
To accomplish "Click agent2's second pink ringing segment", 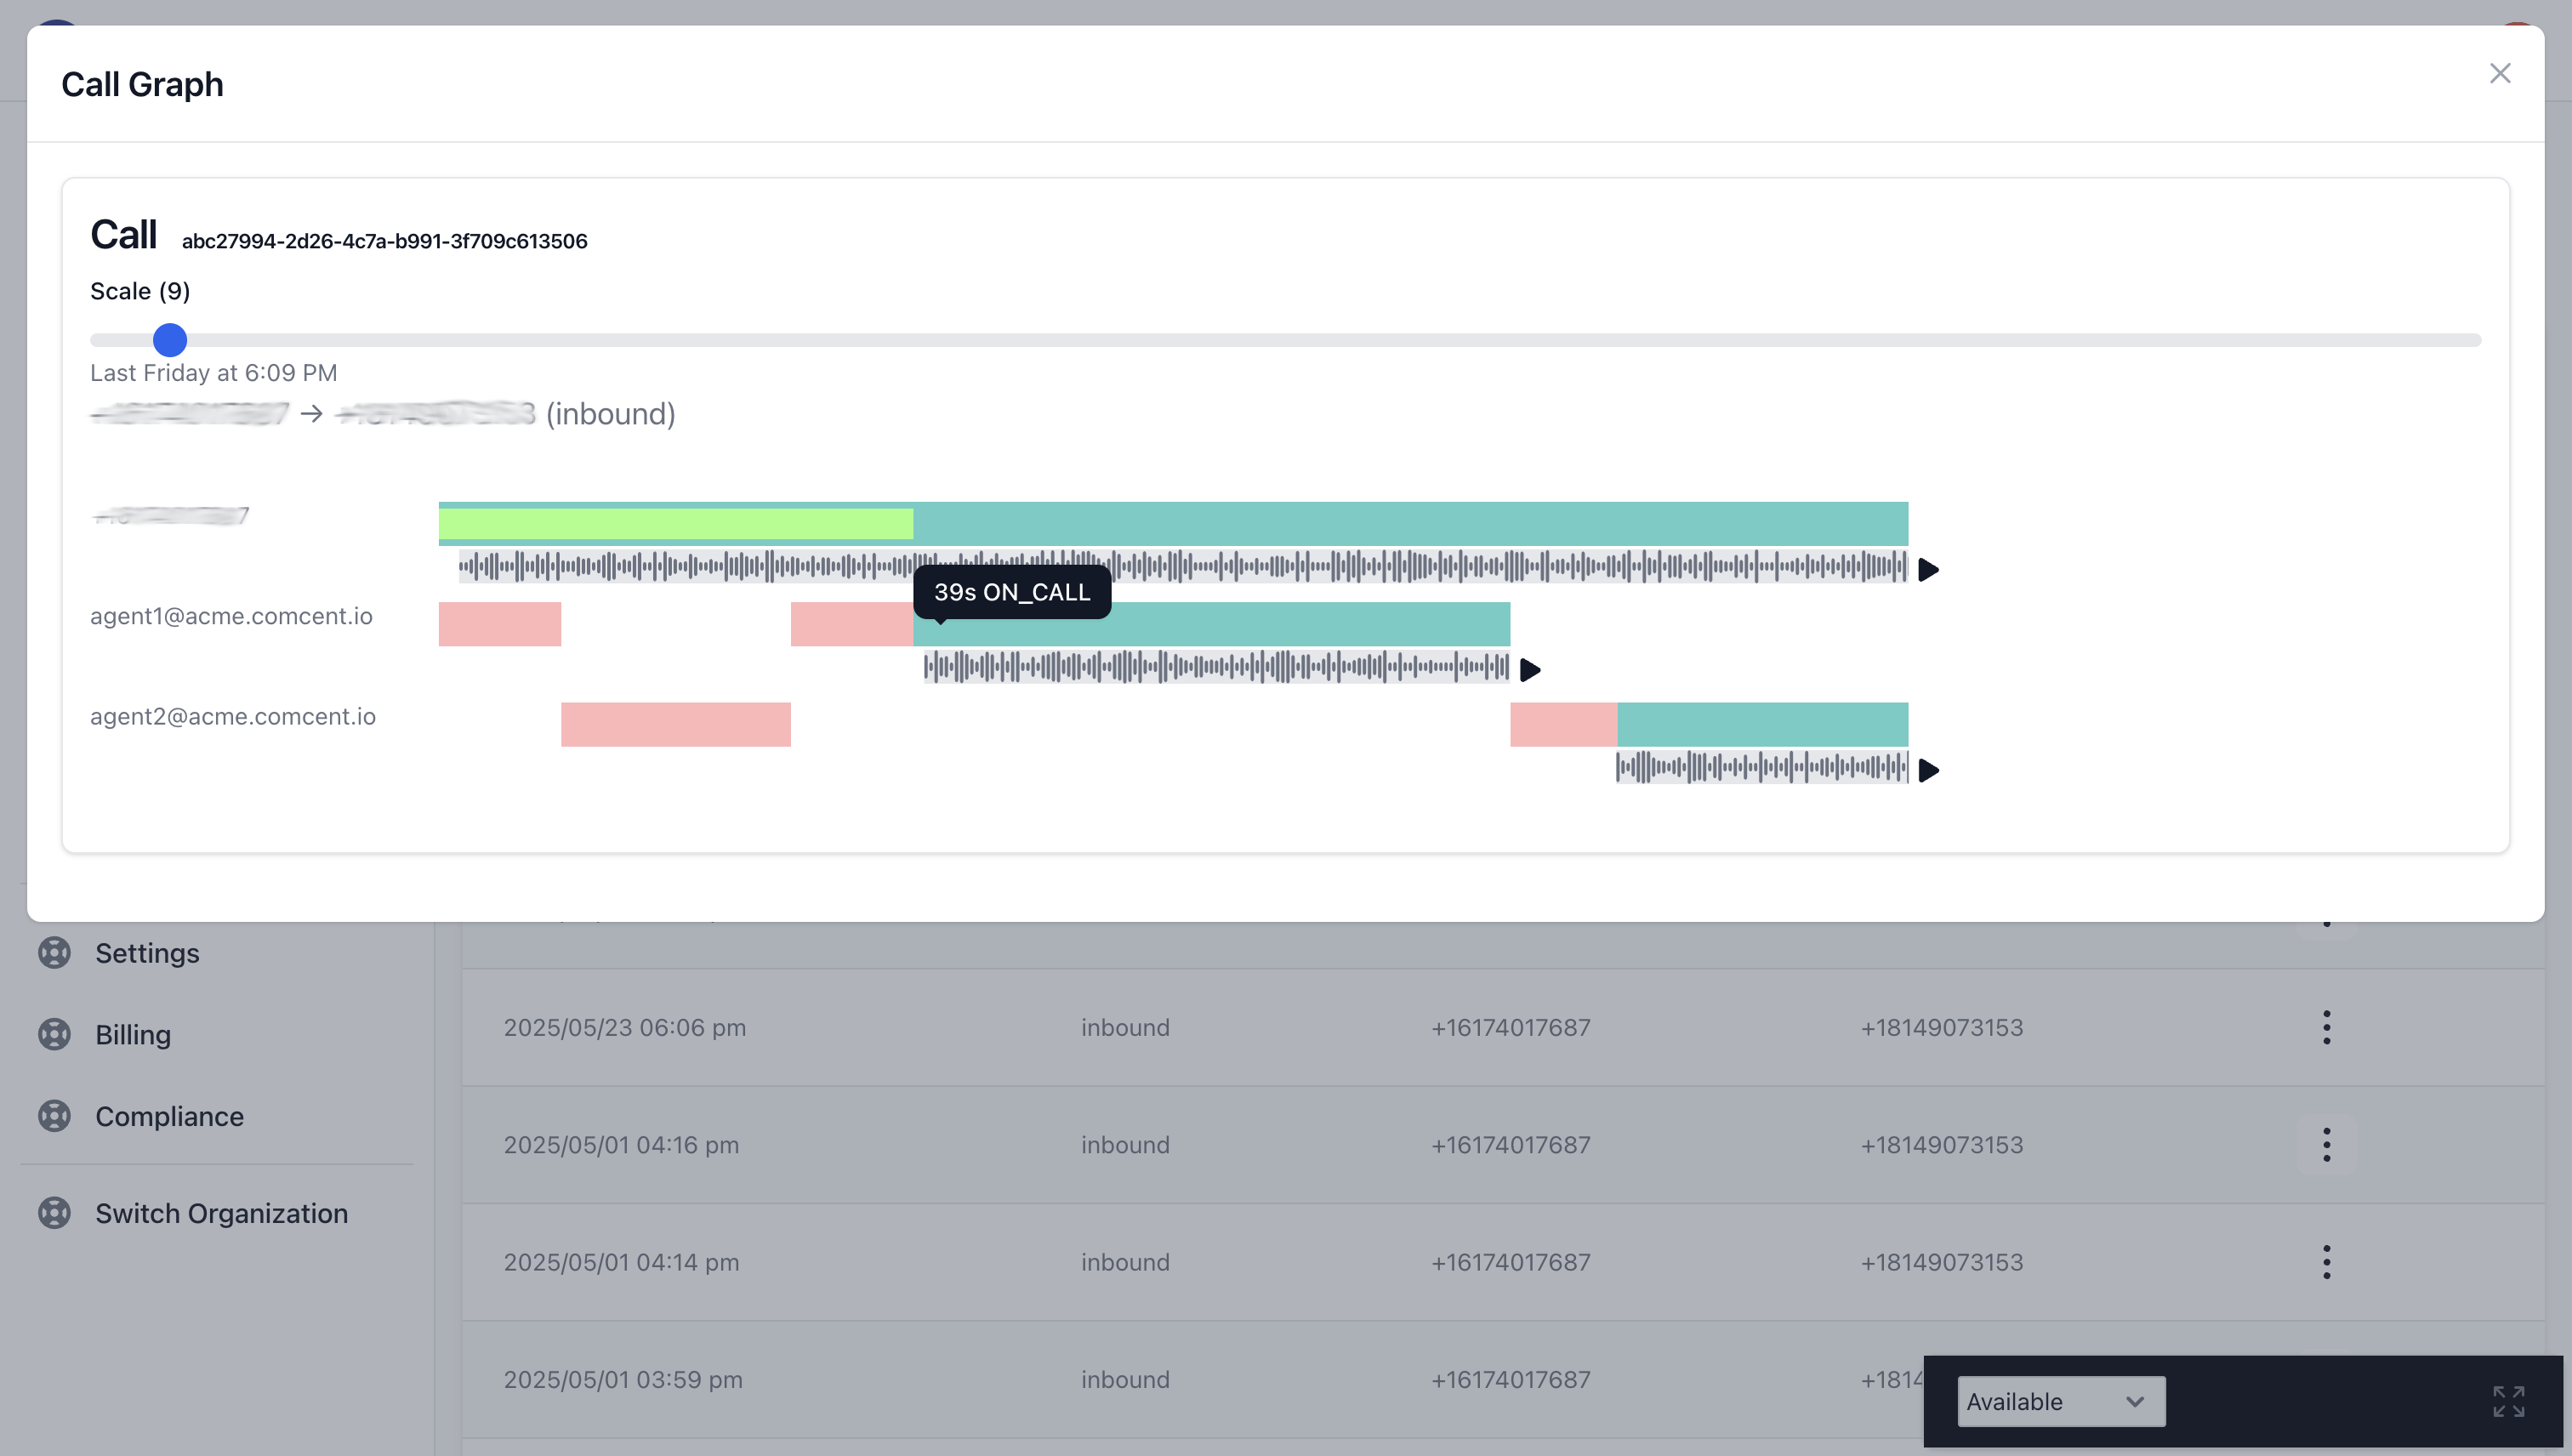I will click(1563, 724).
